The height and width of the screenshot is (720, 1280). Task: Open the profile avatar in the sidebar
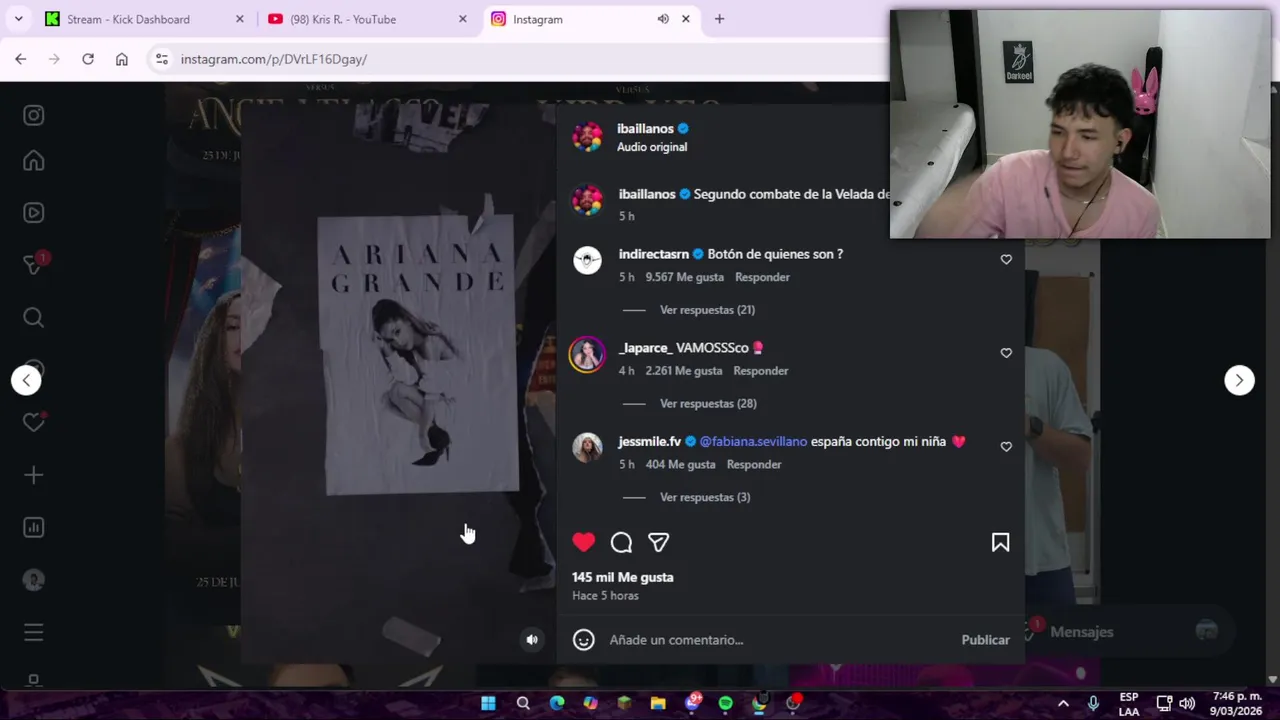pyautogui.click(x=34, y=580)
